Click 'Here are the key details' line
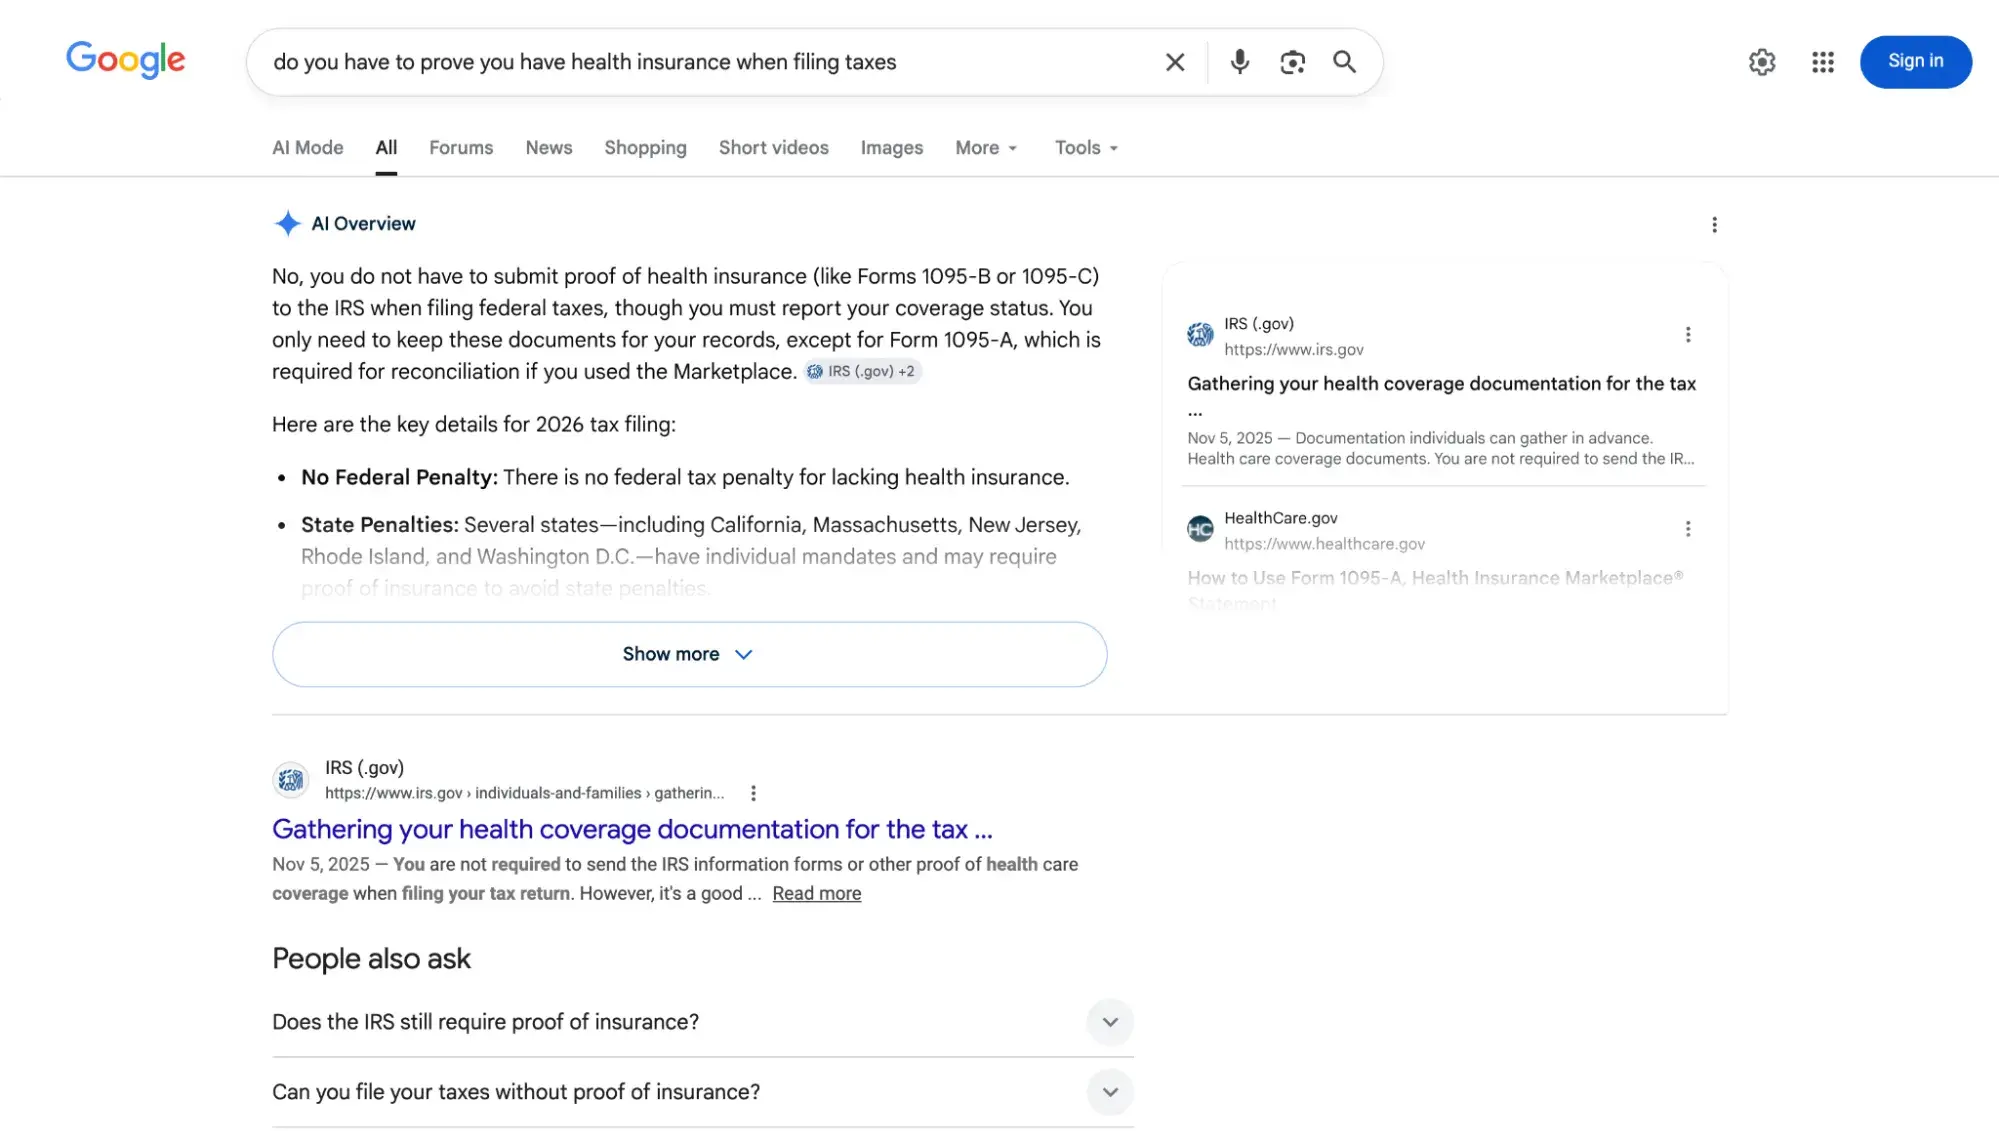Image resolution: width=1999 pixels, height=1132 pixels. click(474, 424)
